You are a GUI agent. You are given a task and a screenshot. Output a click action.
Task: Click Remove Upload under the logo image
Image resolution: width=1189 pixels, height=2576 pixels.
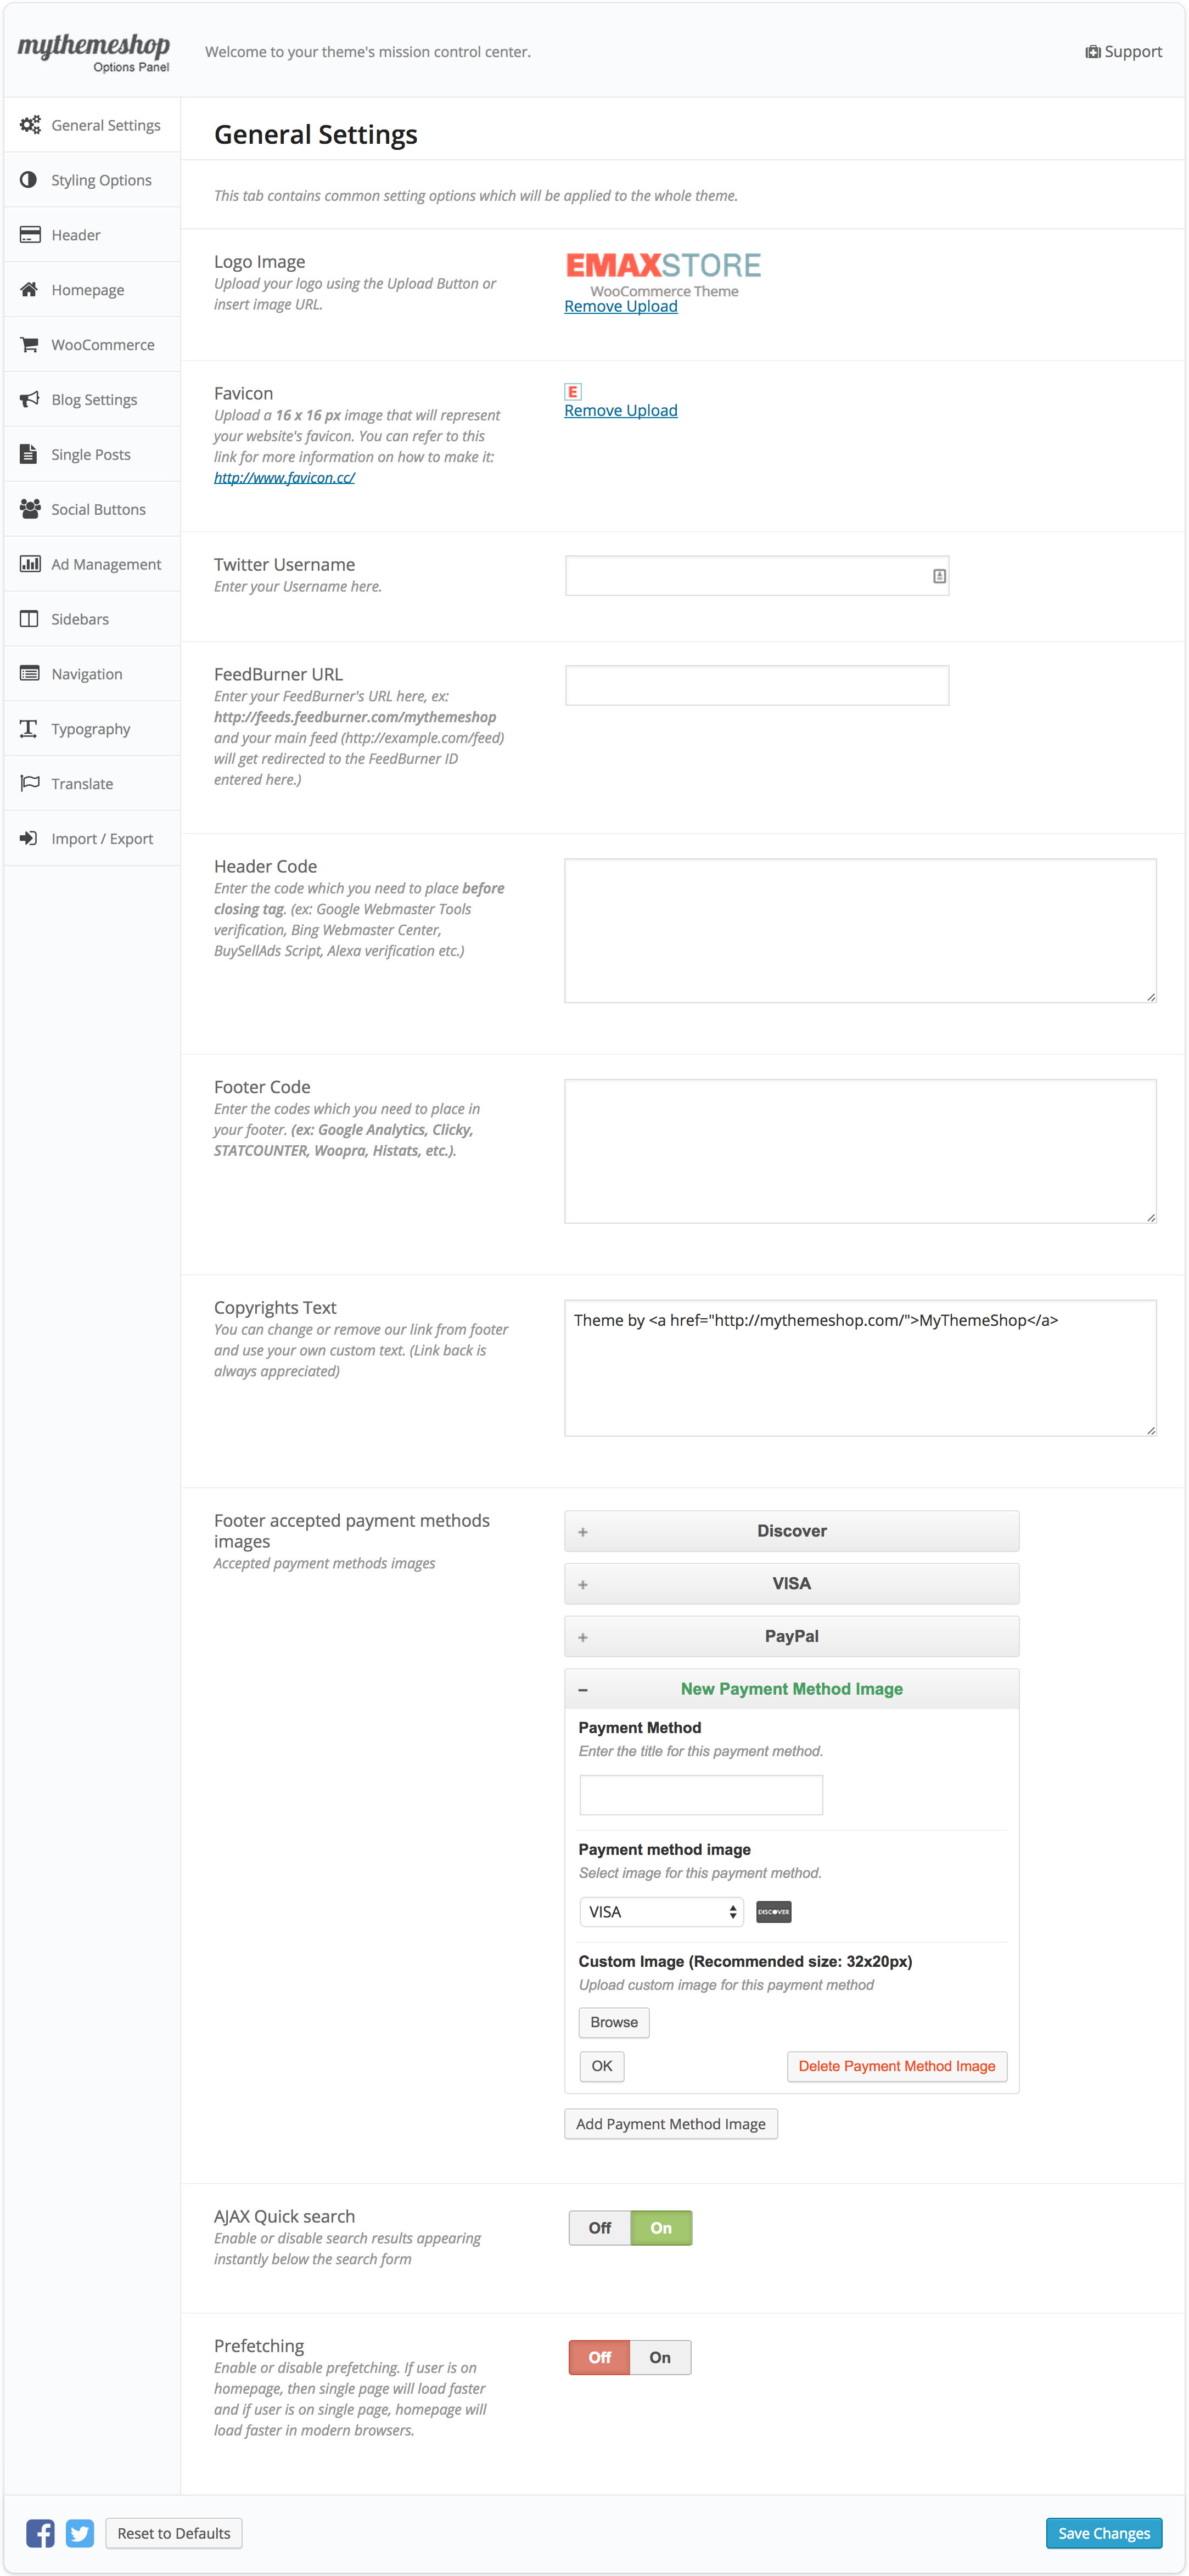620,306
